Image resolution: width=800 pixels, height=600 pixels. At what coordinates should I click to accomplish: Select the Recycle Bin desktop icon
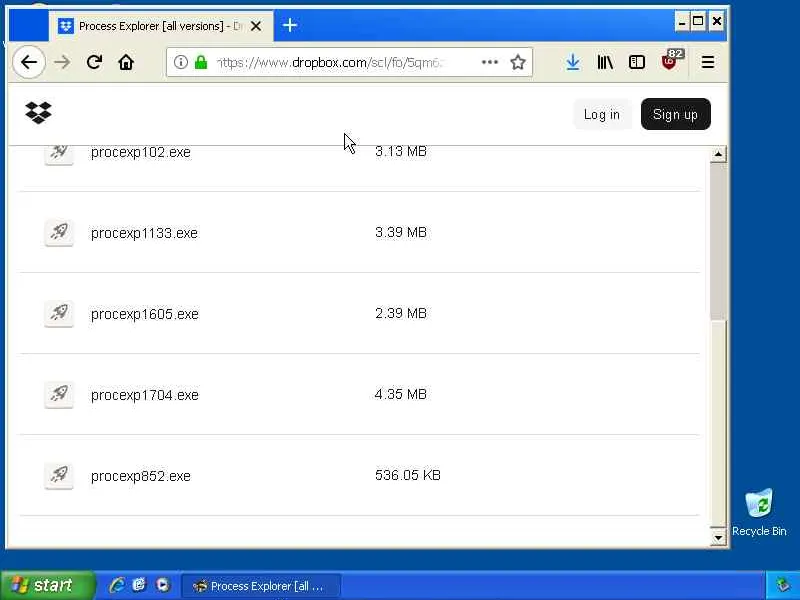point(759,512)
